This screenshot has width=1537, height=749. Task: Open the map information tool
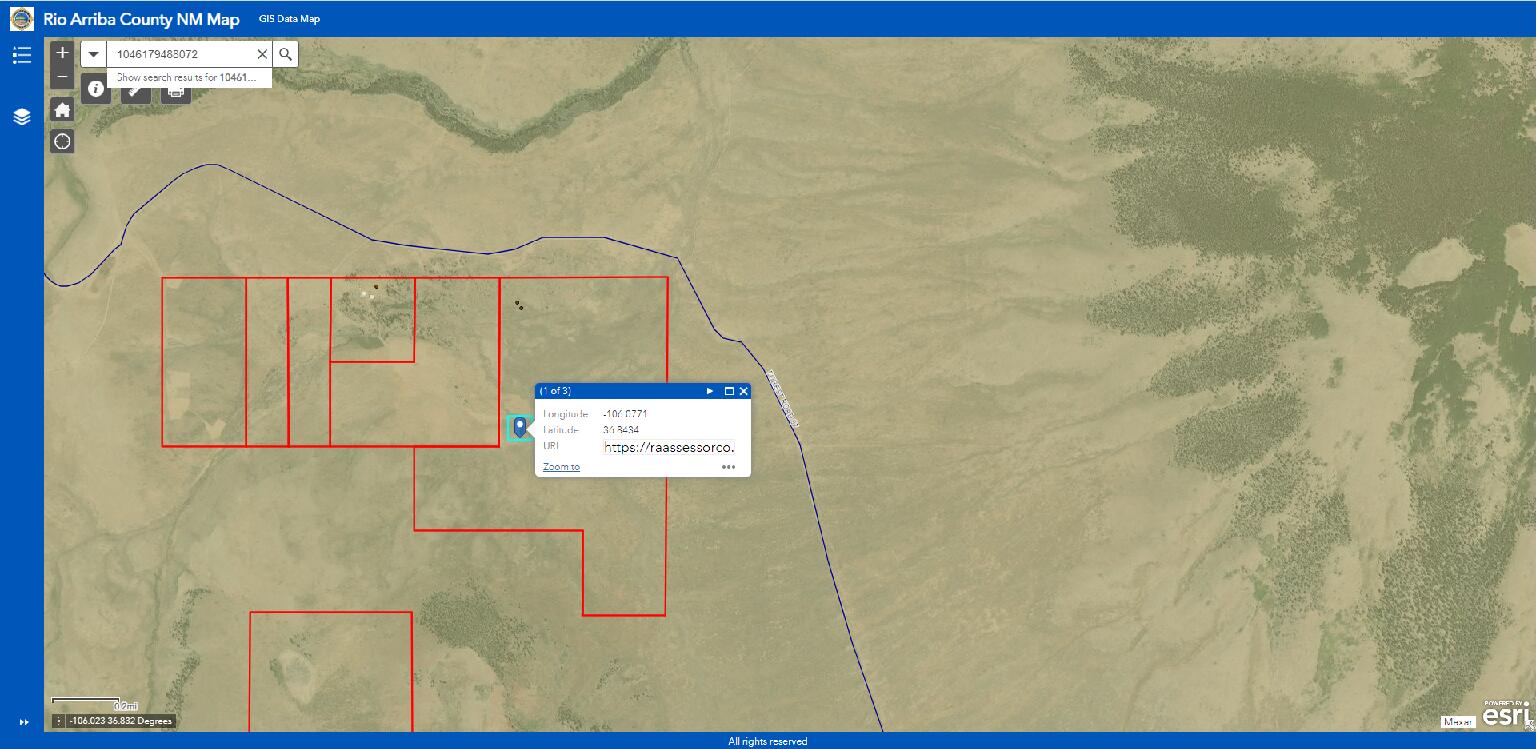pyautogui.click(x=96, y=89)
